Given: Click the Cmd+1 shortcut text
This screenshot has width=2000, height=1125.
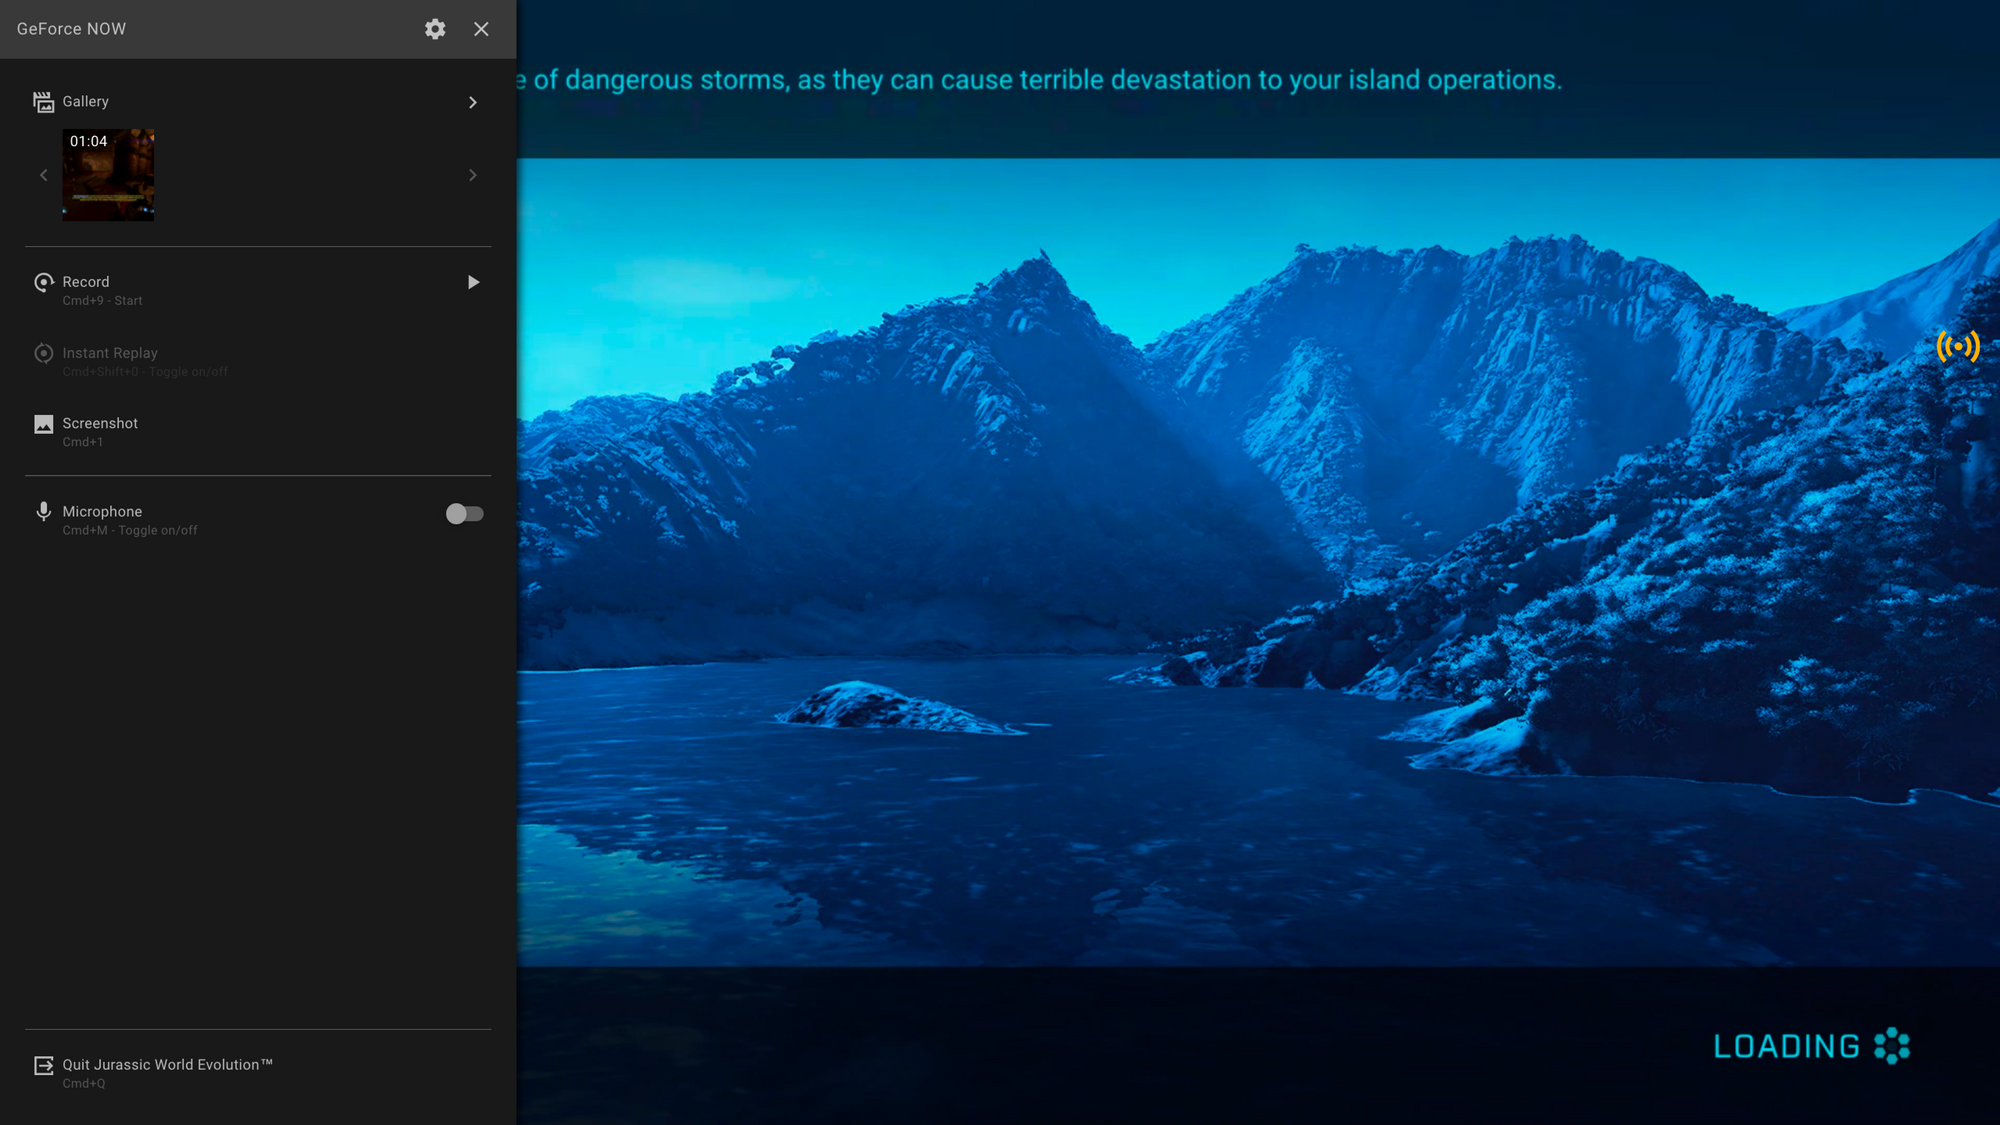Looking at the screenshot, I should tap(82, 442).
